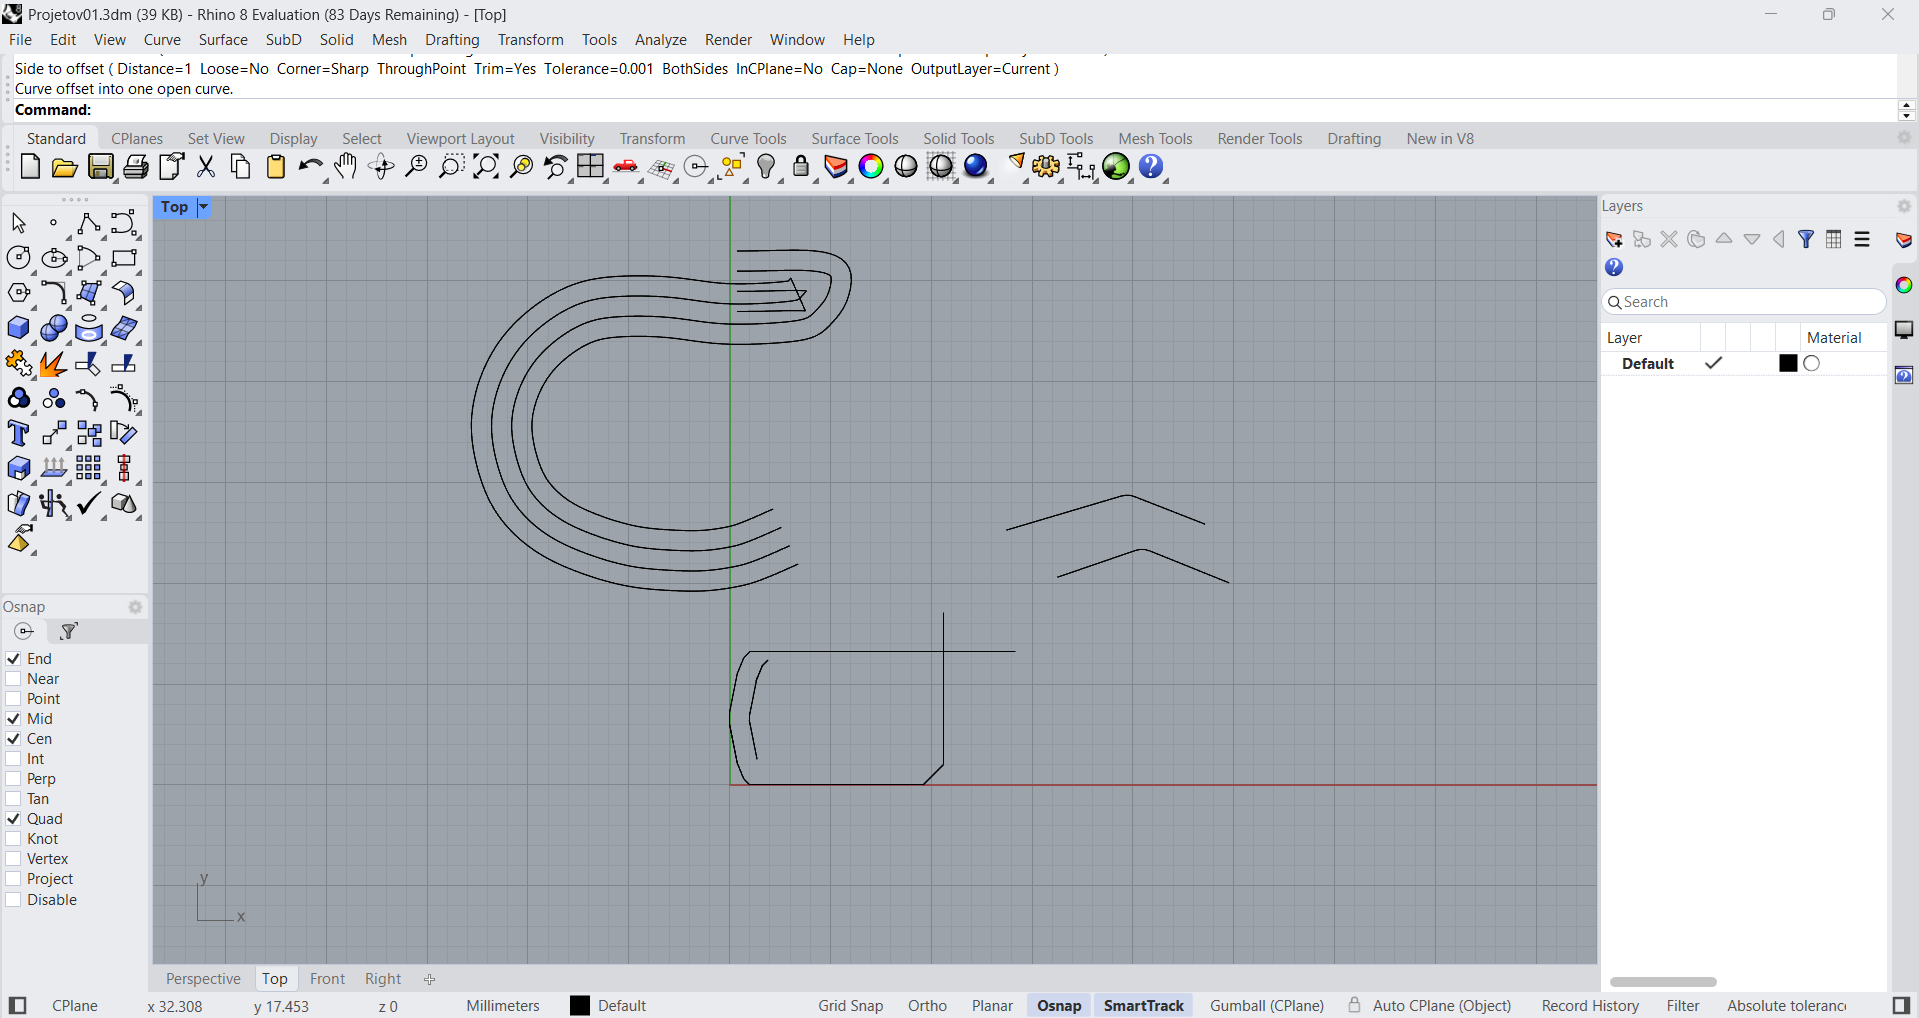Select the Pan hand tool
The width and height of the screenshot is (1919, 1018).
(x=345, y=167)
